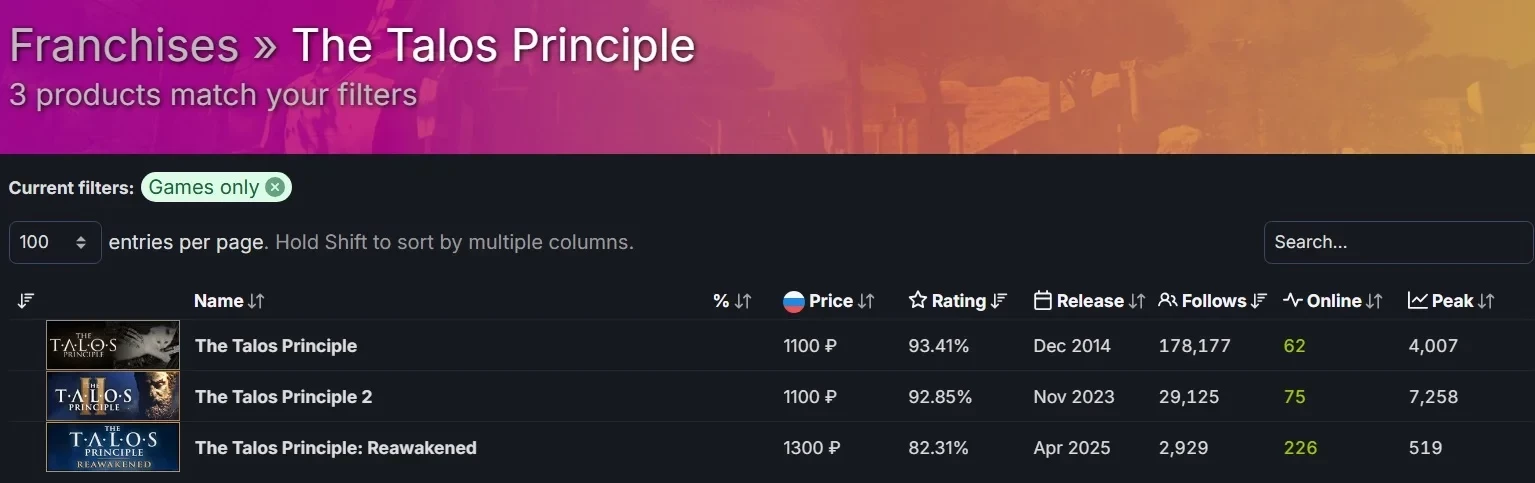Sort by Peak players column
This screenshot has height=483, width=1535.
coord(1451,301)
